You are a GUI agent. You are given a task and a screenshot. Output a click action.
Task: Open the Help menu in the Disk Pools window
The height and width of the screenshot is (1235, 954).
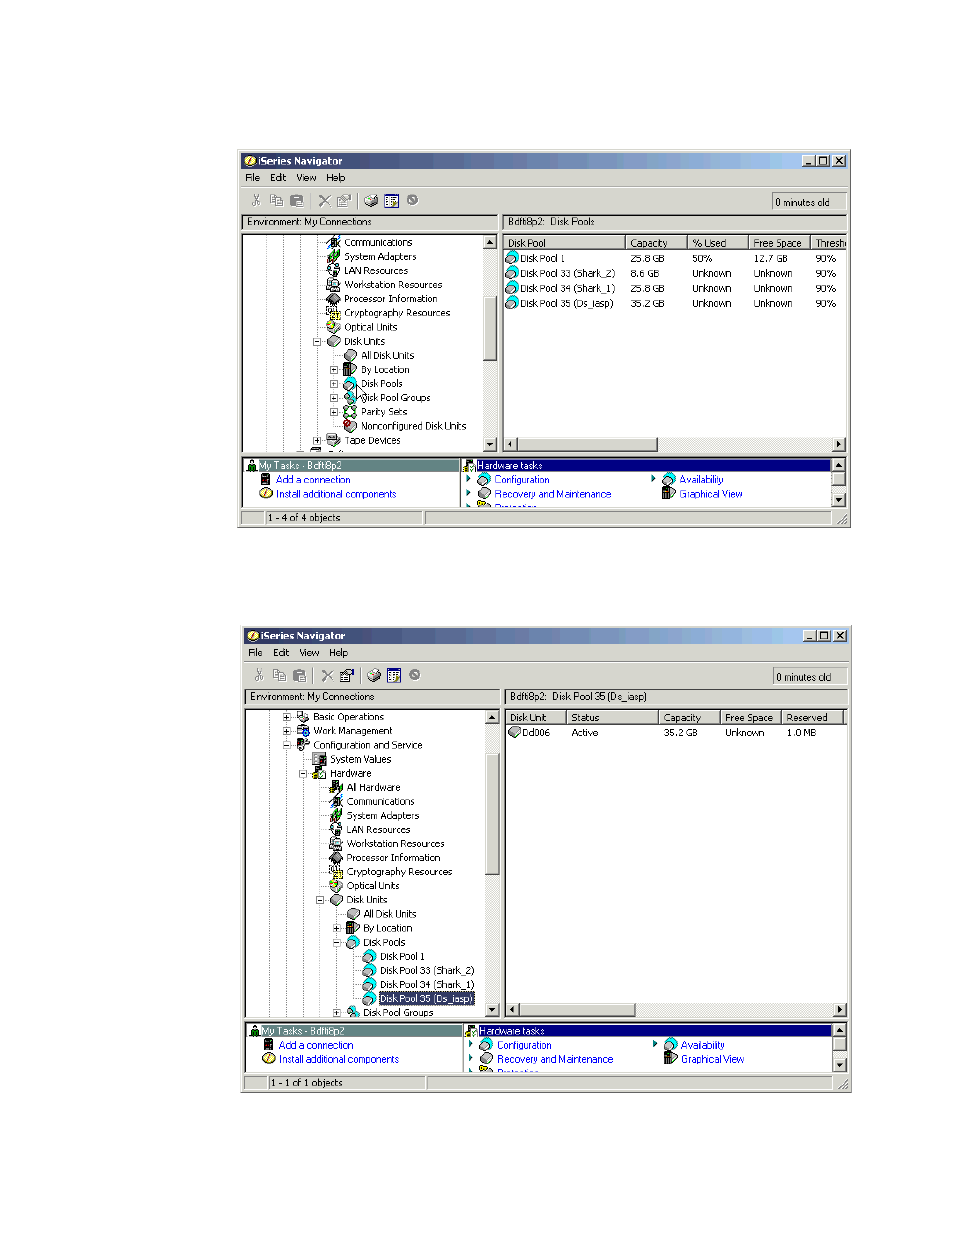335,177
